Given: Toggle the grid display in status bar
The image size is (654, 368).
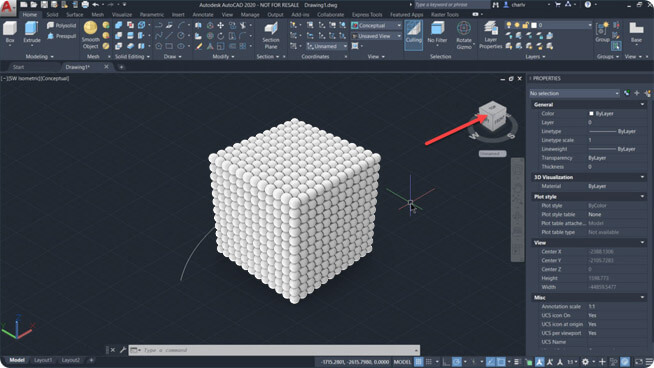Looking at the screenshot, I should (418, 362).
